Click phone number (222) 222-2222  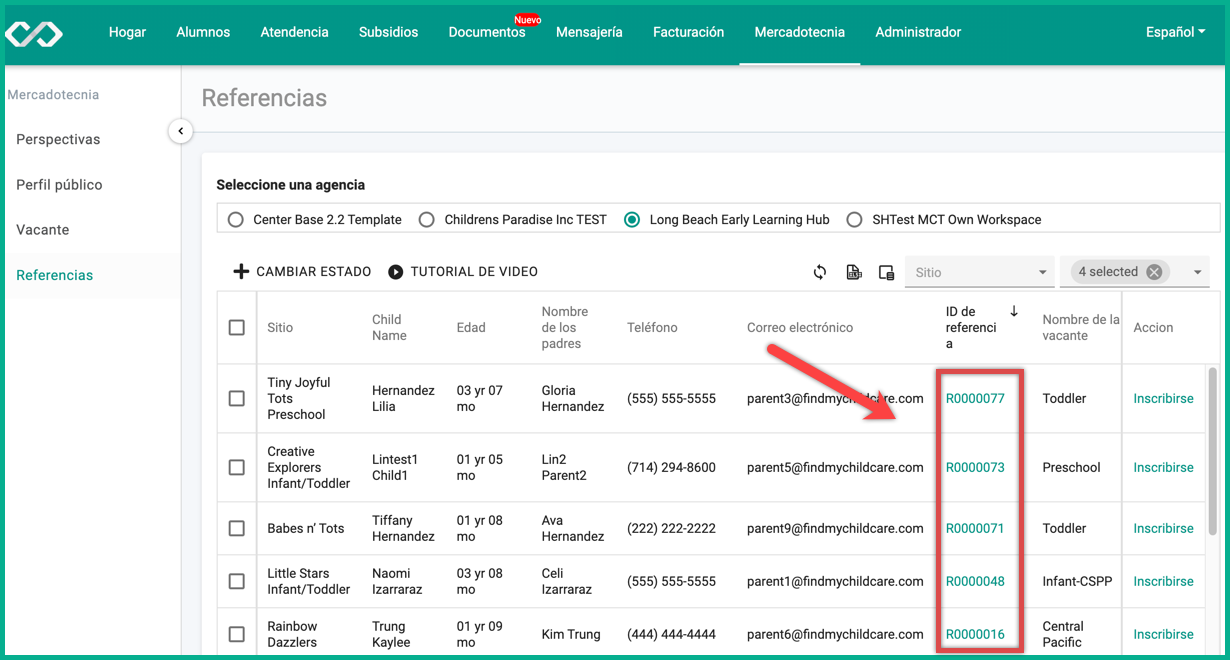pyautogui.click(x=671, y=528)
